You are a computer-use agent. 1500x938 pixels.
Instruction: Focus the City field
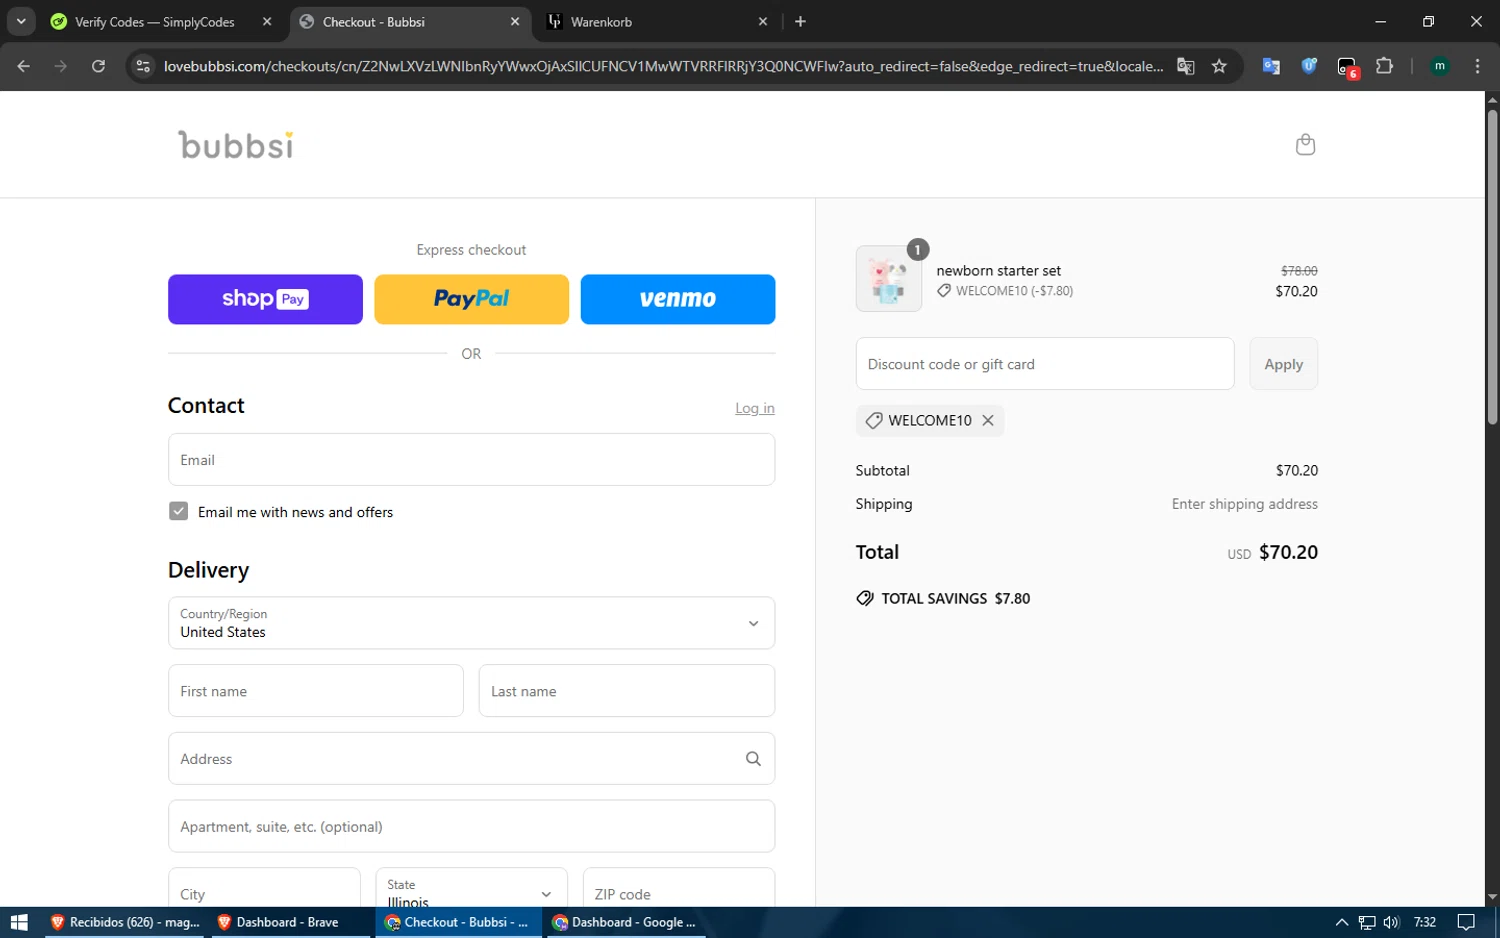point(264,890)
